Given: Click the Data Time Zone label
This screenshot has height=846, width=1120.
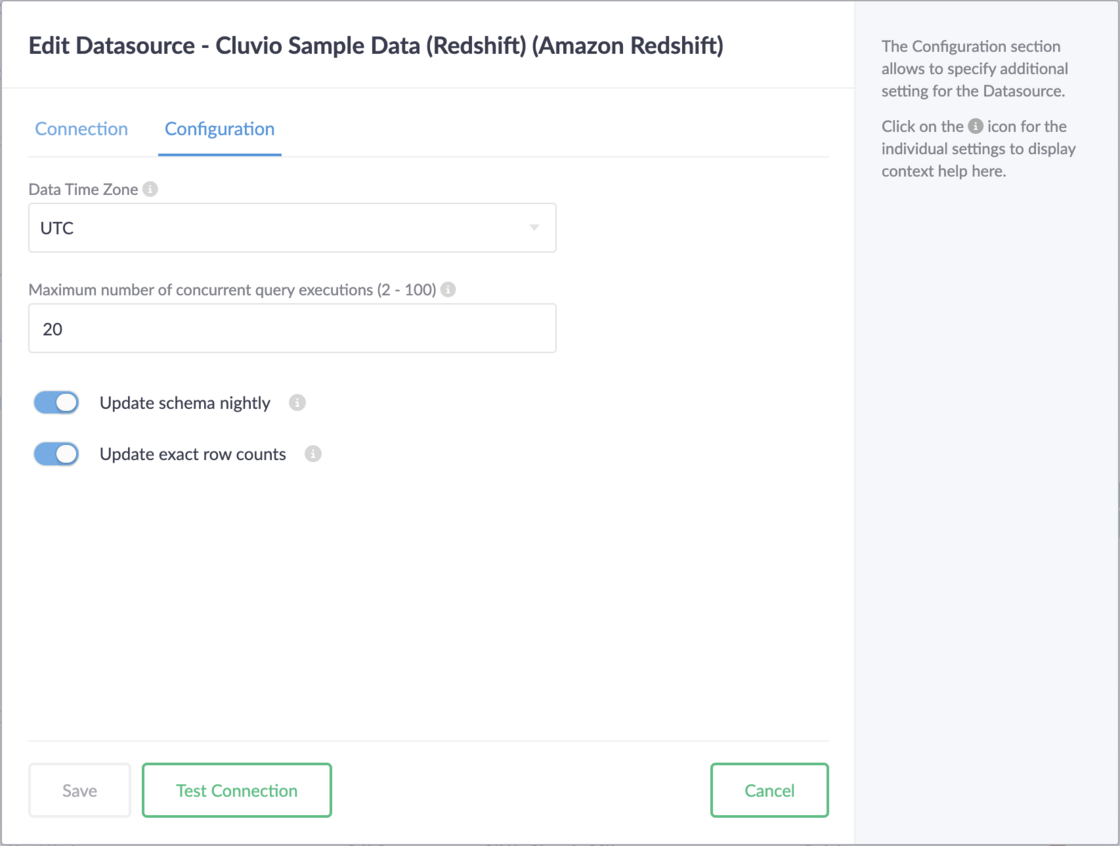Looking at the screenshot, I should [82, 188].
